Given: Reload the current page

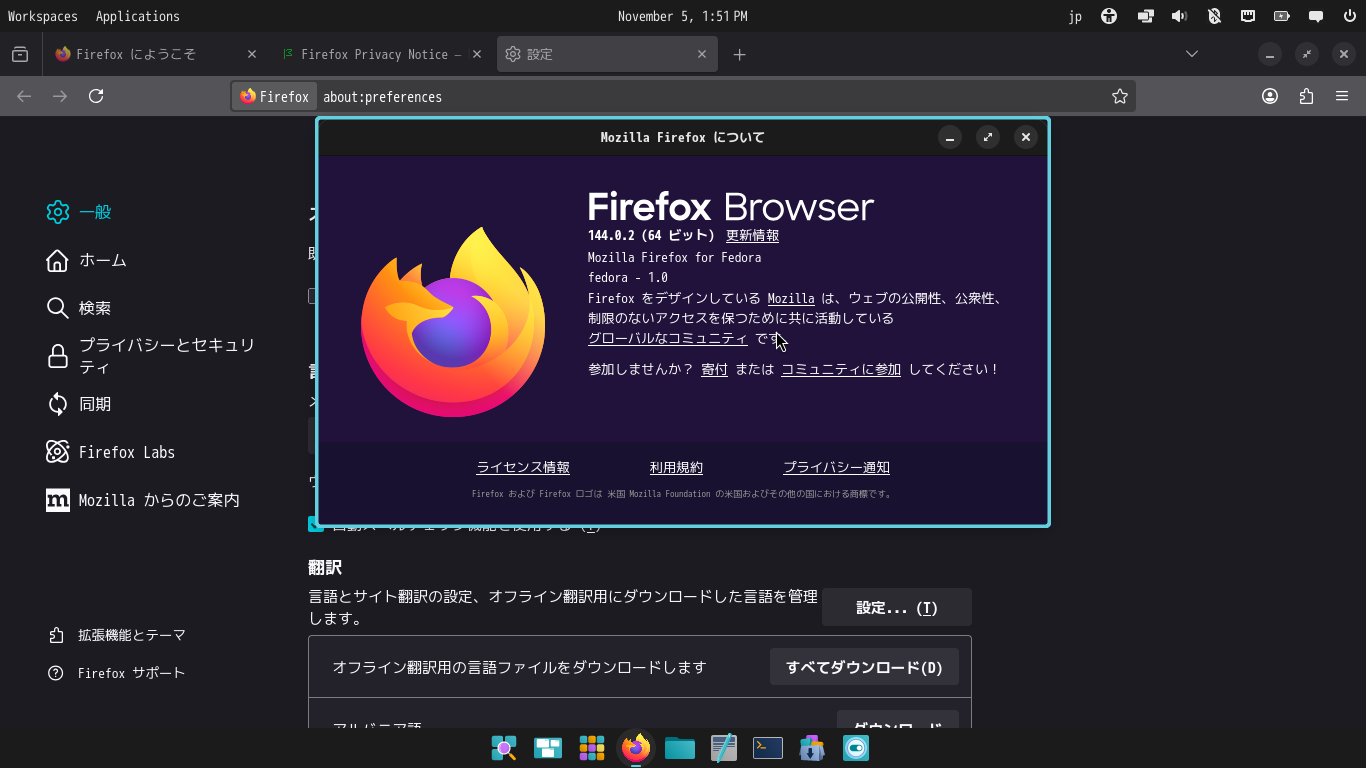Looking at the screenshot, I should [x=96, y=96].
